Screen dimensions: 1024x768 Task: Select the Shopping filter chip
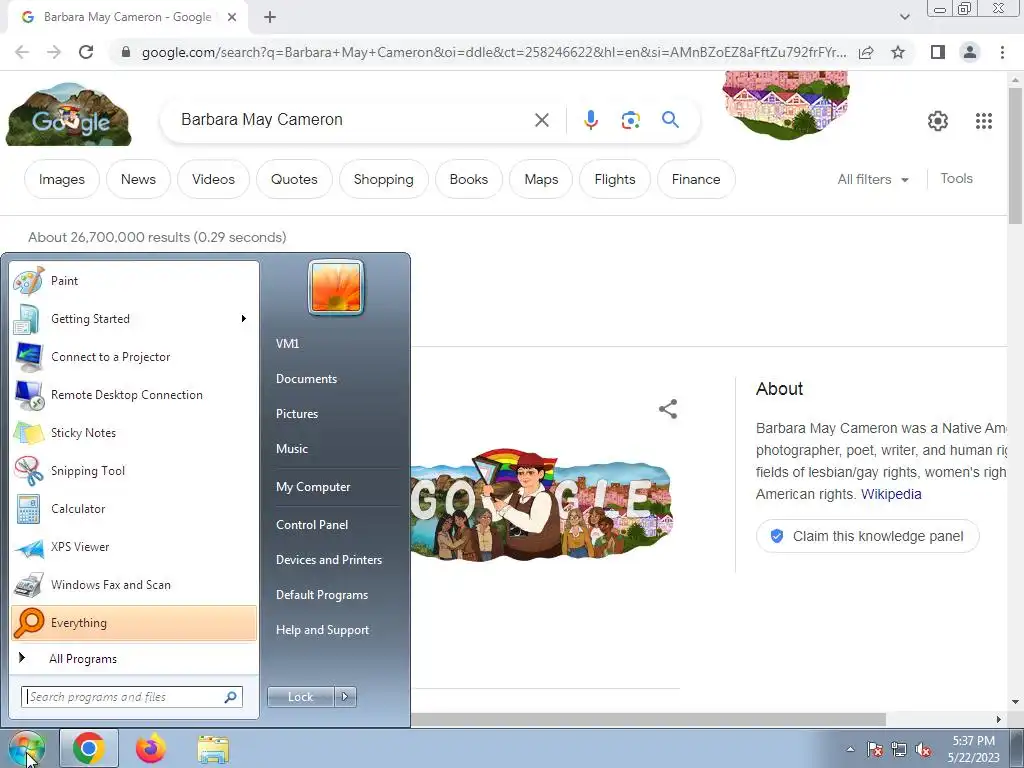coord(383,179)
